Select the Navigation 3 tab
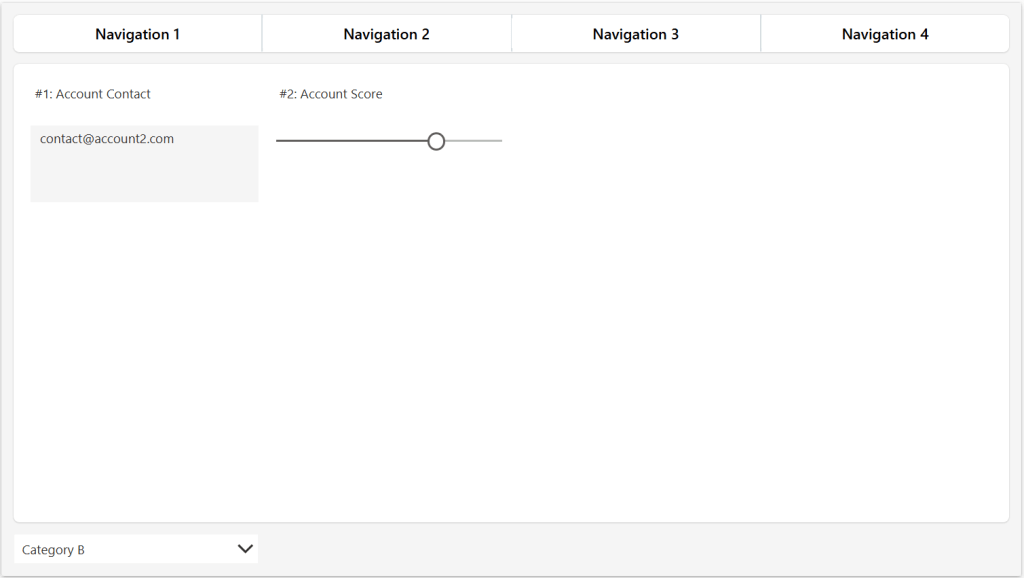 pos(635,34)
